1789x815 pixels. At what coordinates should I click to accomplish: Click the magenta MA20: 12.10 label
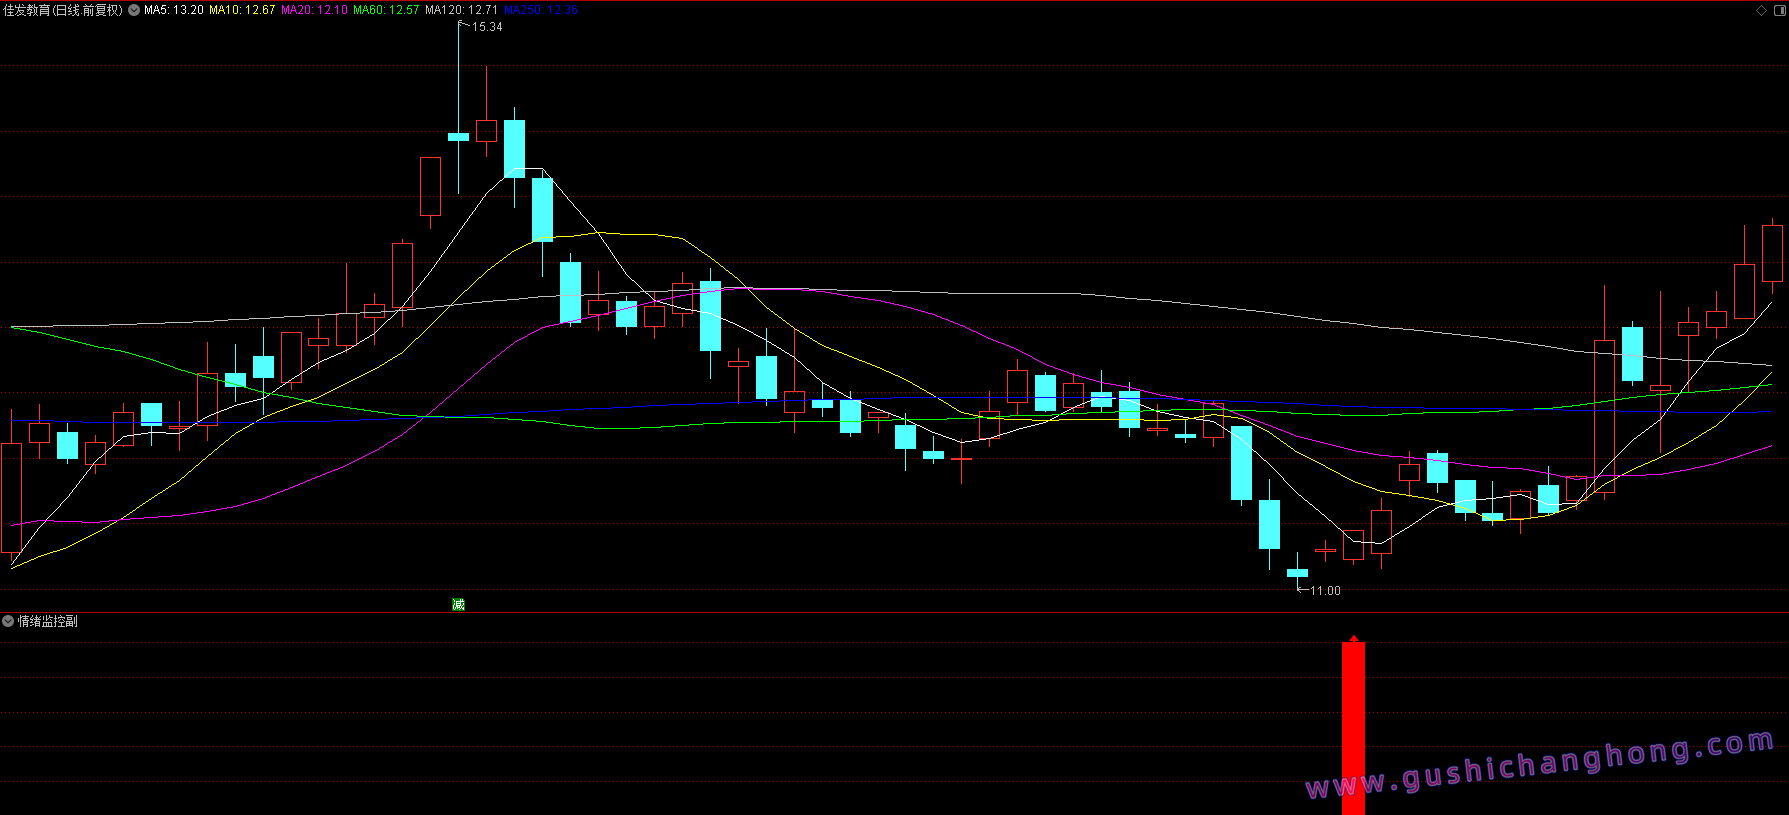tap(314, 10)
